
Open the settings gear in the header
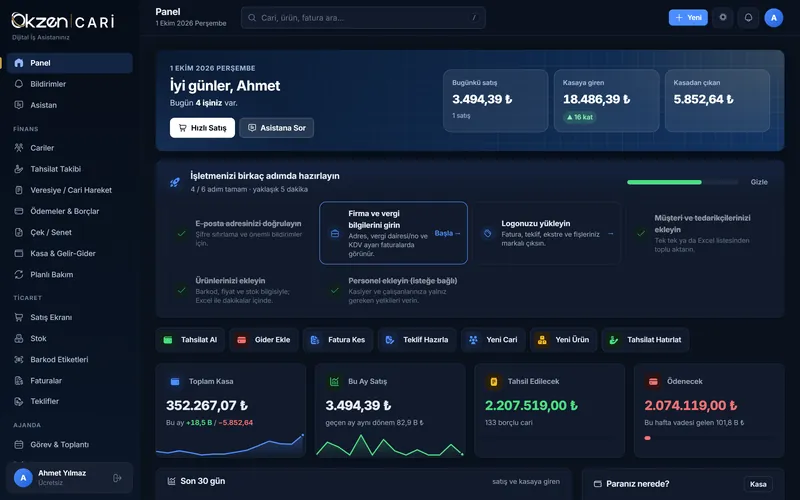tap(722, 17)
